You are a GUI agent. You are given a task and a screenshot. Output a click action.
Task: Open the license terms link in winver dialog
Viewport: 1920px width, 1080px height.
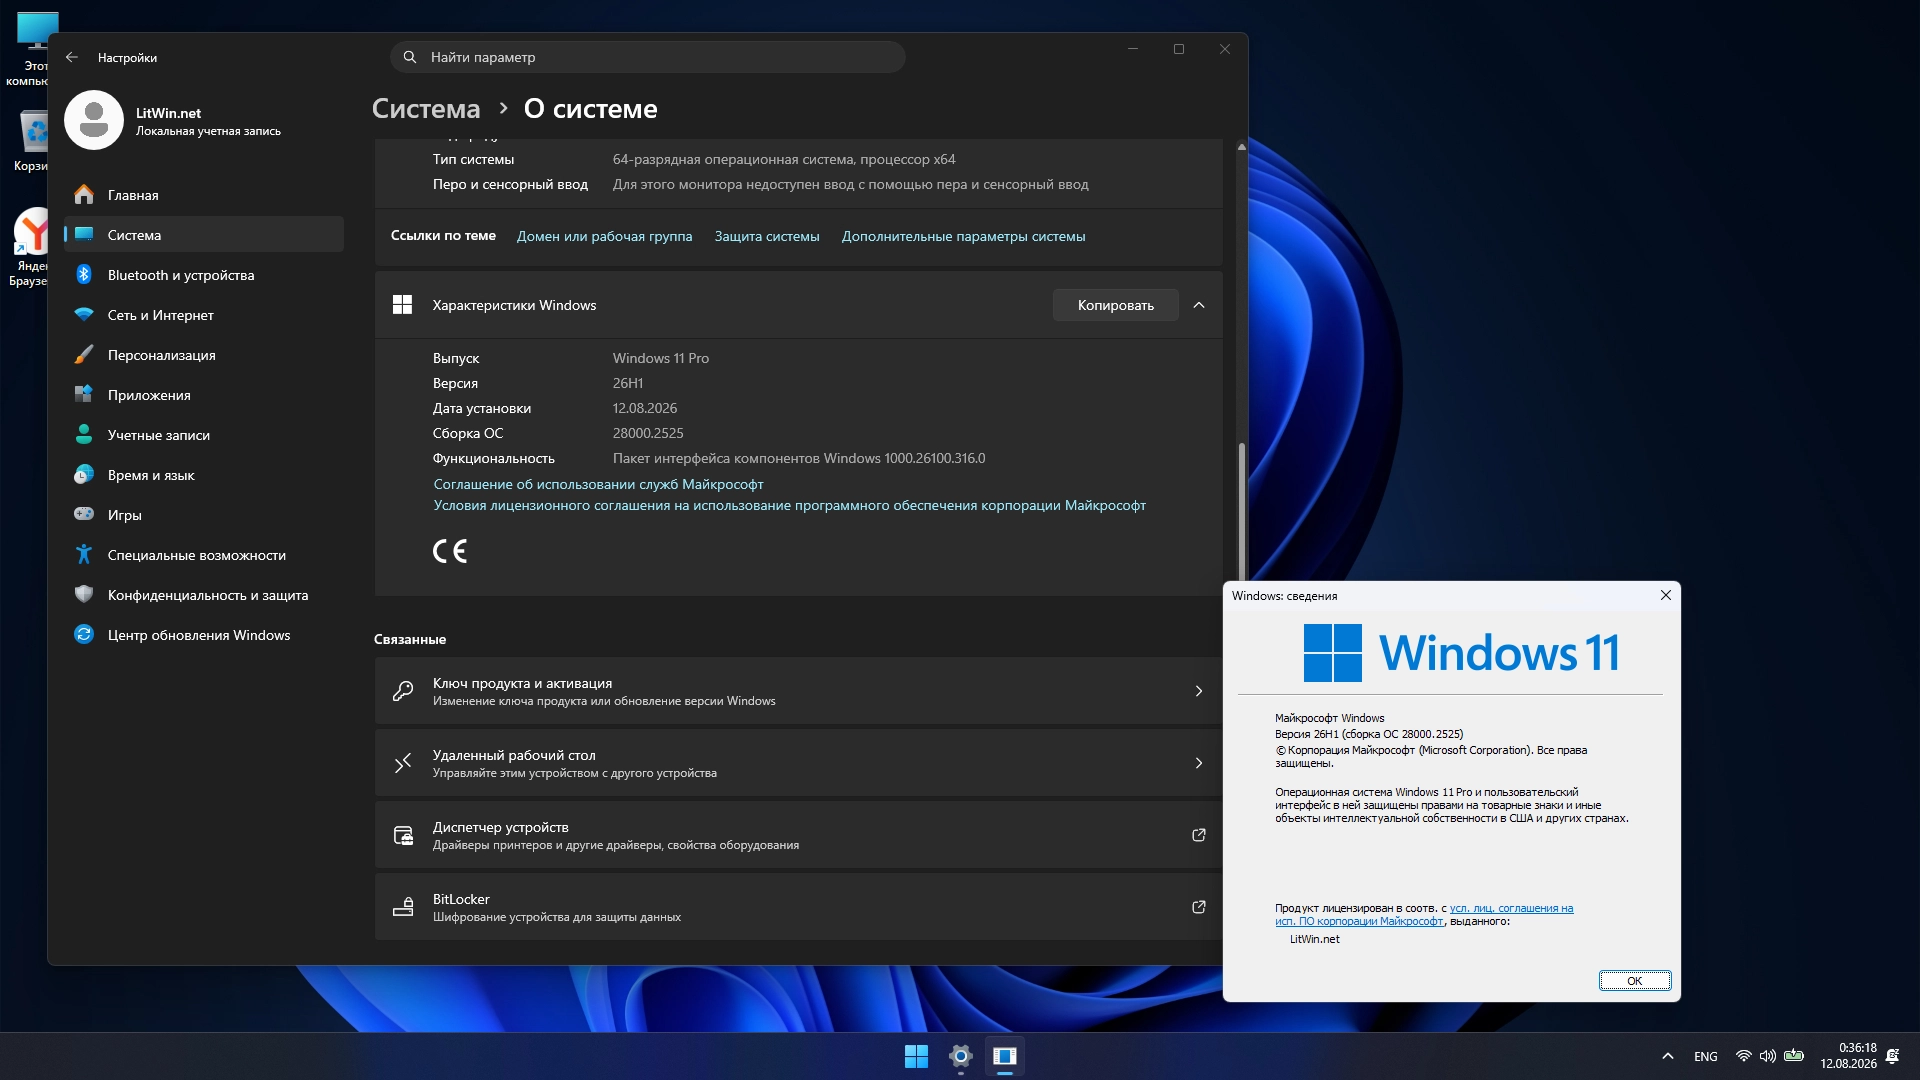[x=1423, y=914]
